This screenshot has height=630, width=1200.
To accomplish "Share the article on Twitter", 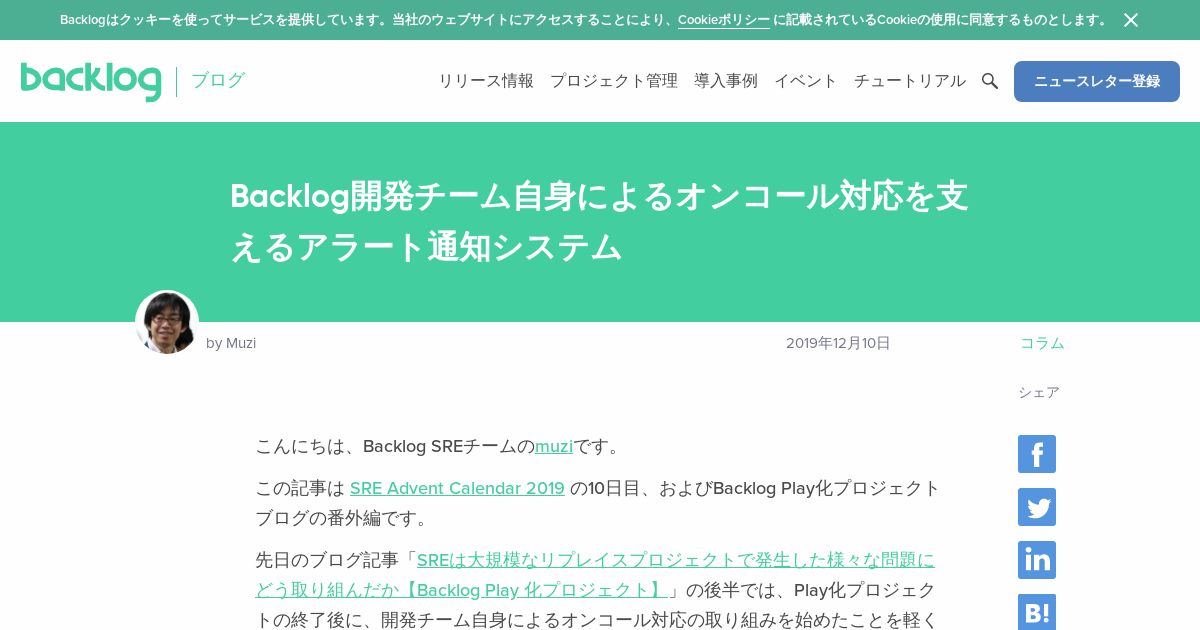I will 1037,507.
